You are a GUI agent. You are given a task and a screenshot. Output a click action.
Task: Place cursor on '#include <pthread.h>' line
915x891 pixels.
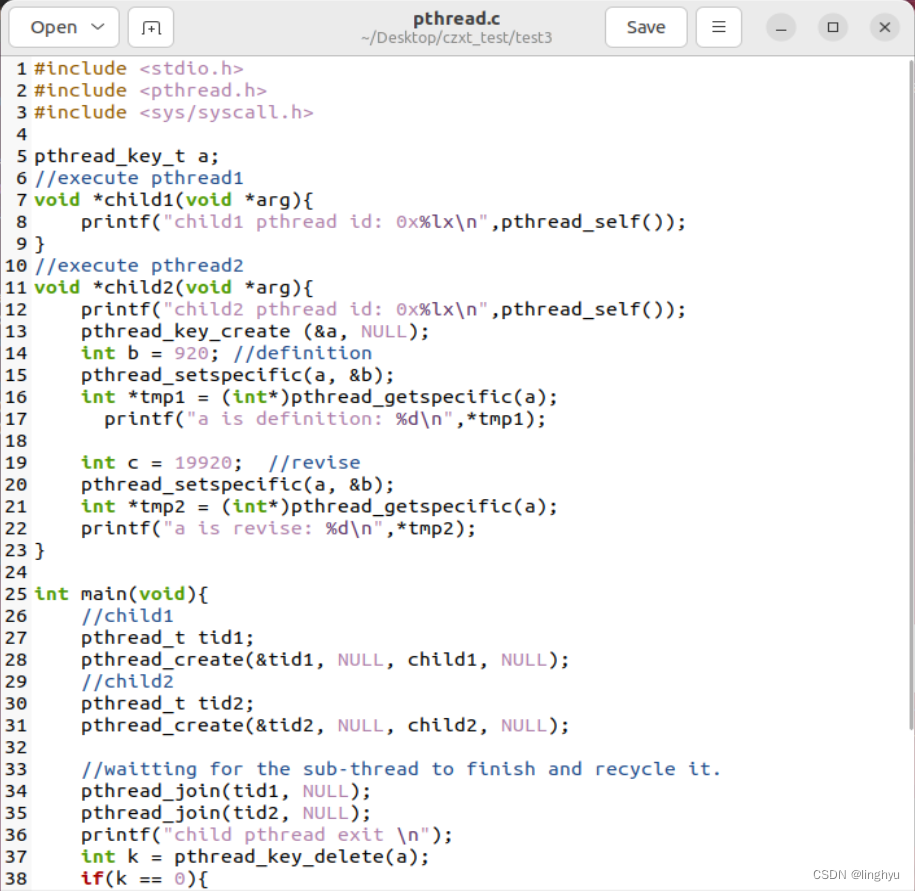(151, 91)
